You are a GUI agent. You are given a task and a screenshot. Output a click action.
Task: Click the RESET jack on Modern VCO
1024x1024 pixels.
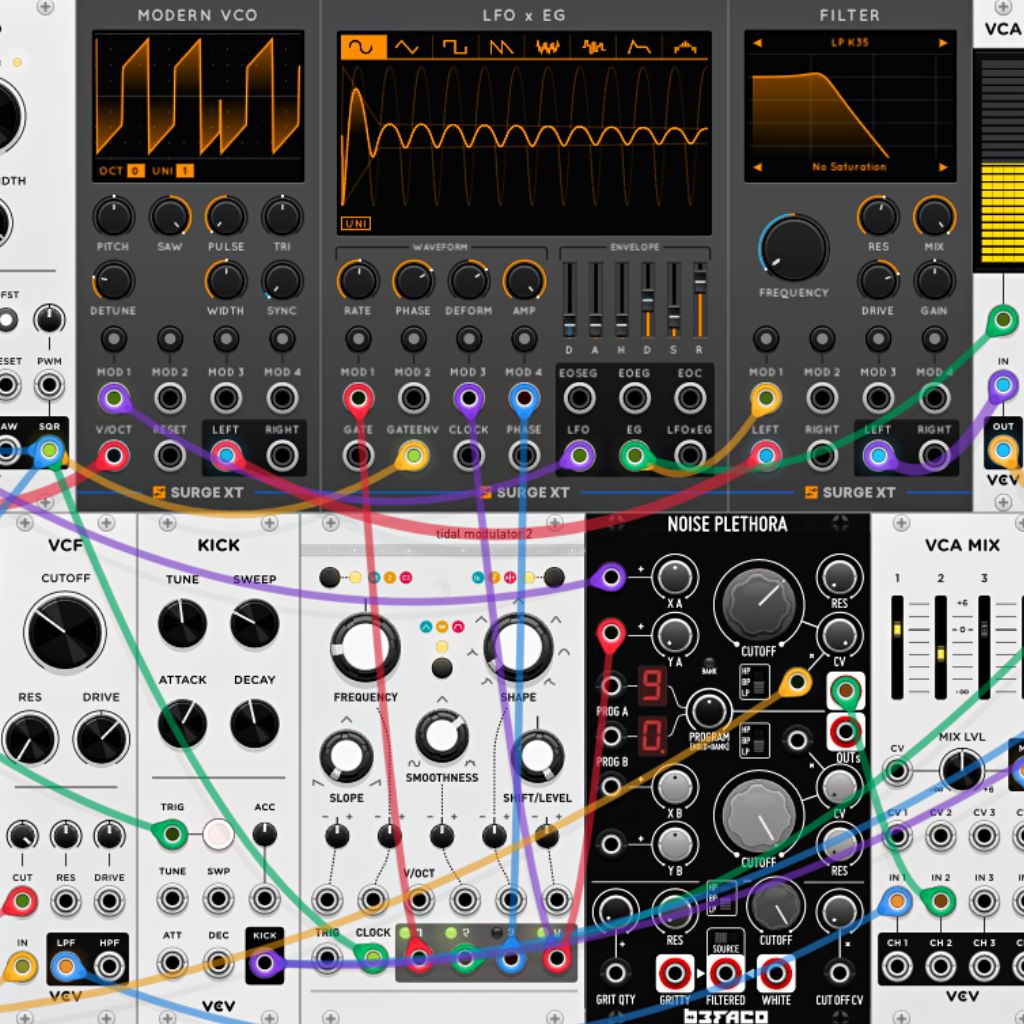point(170,455)
